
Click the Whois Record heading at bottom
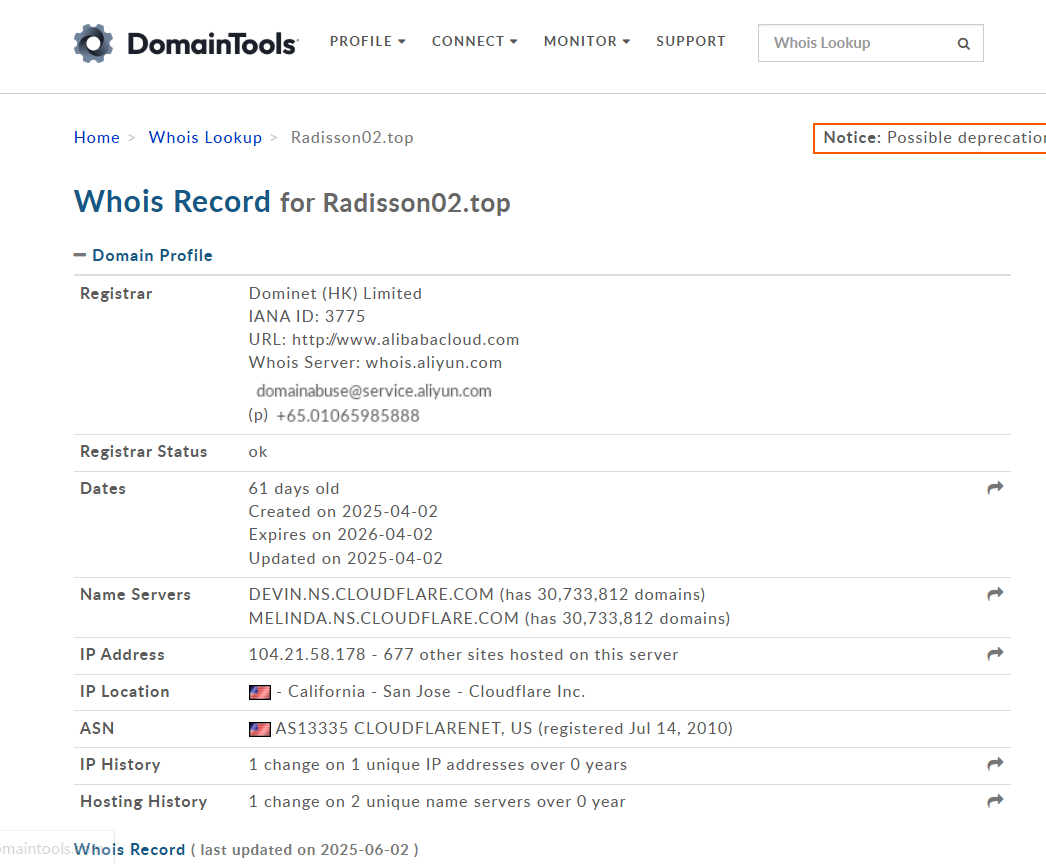[x=129, y=849]
